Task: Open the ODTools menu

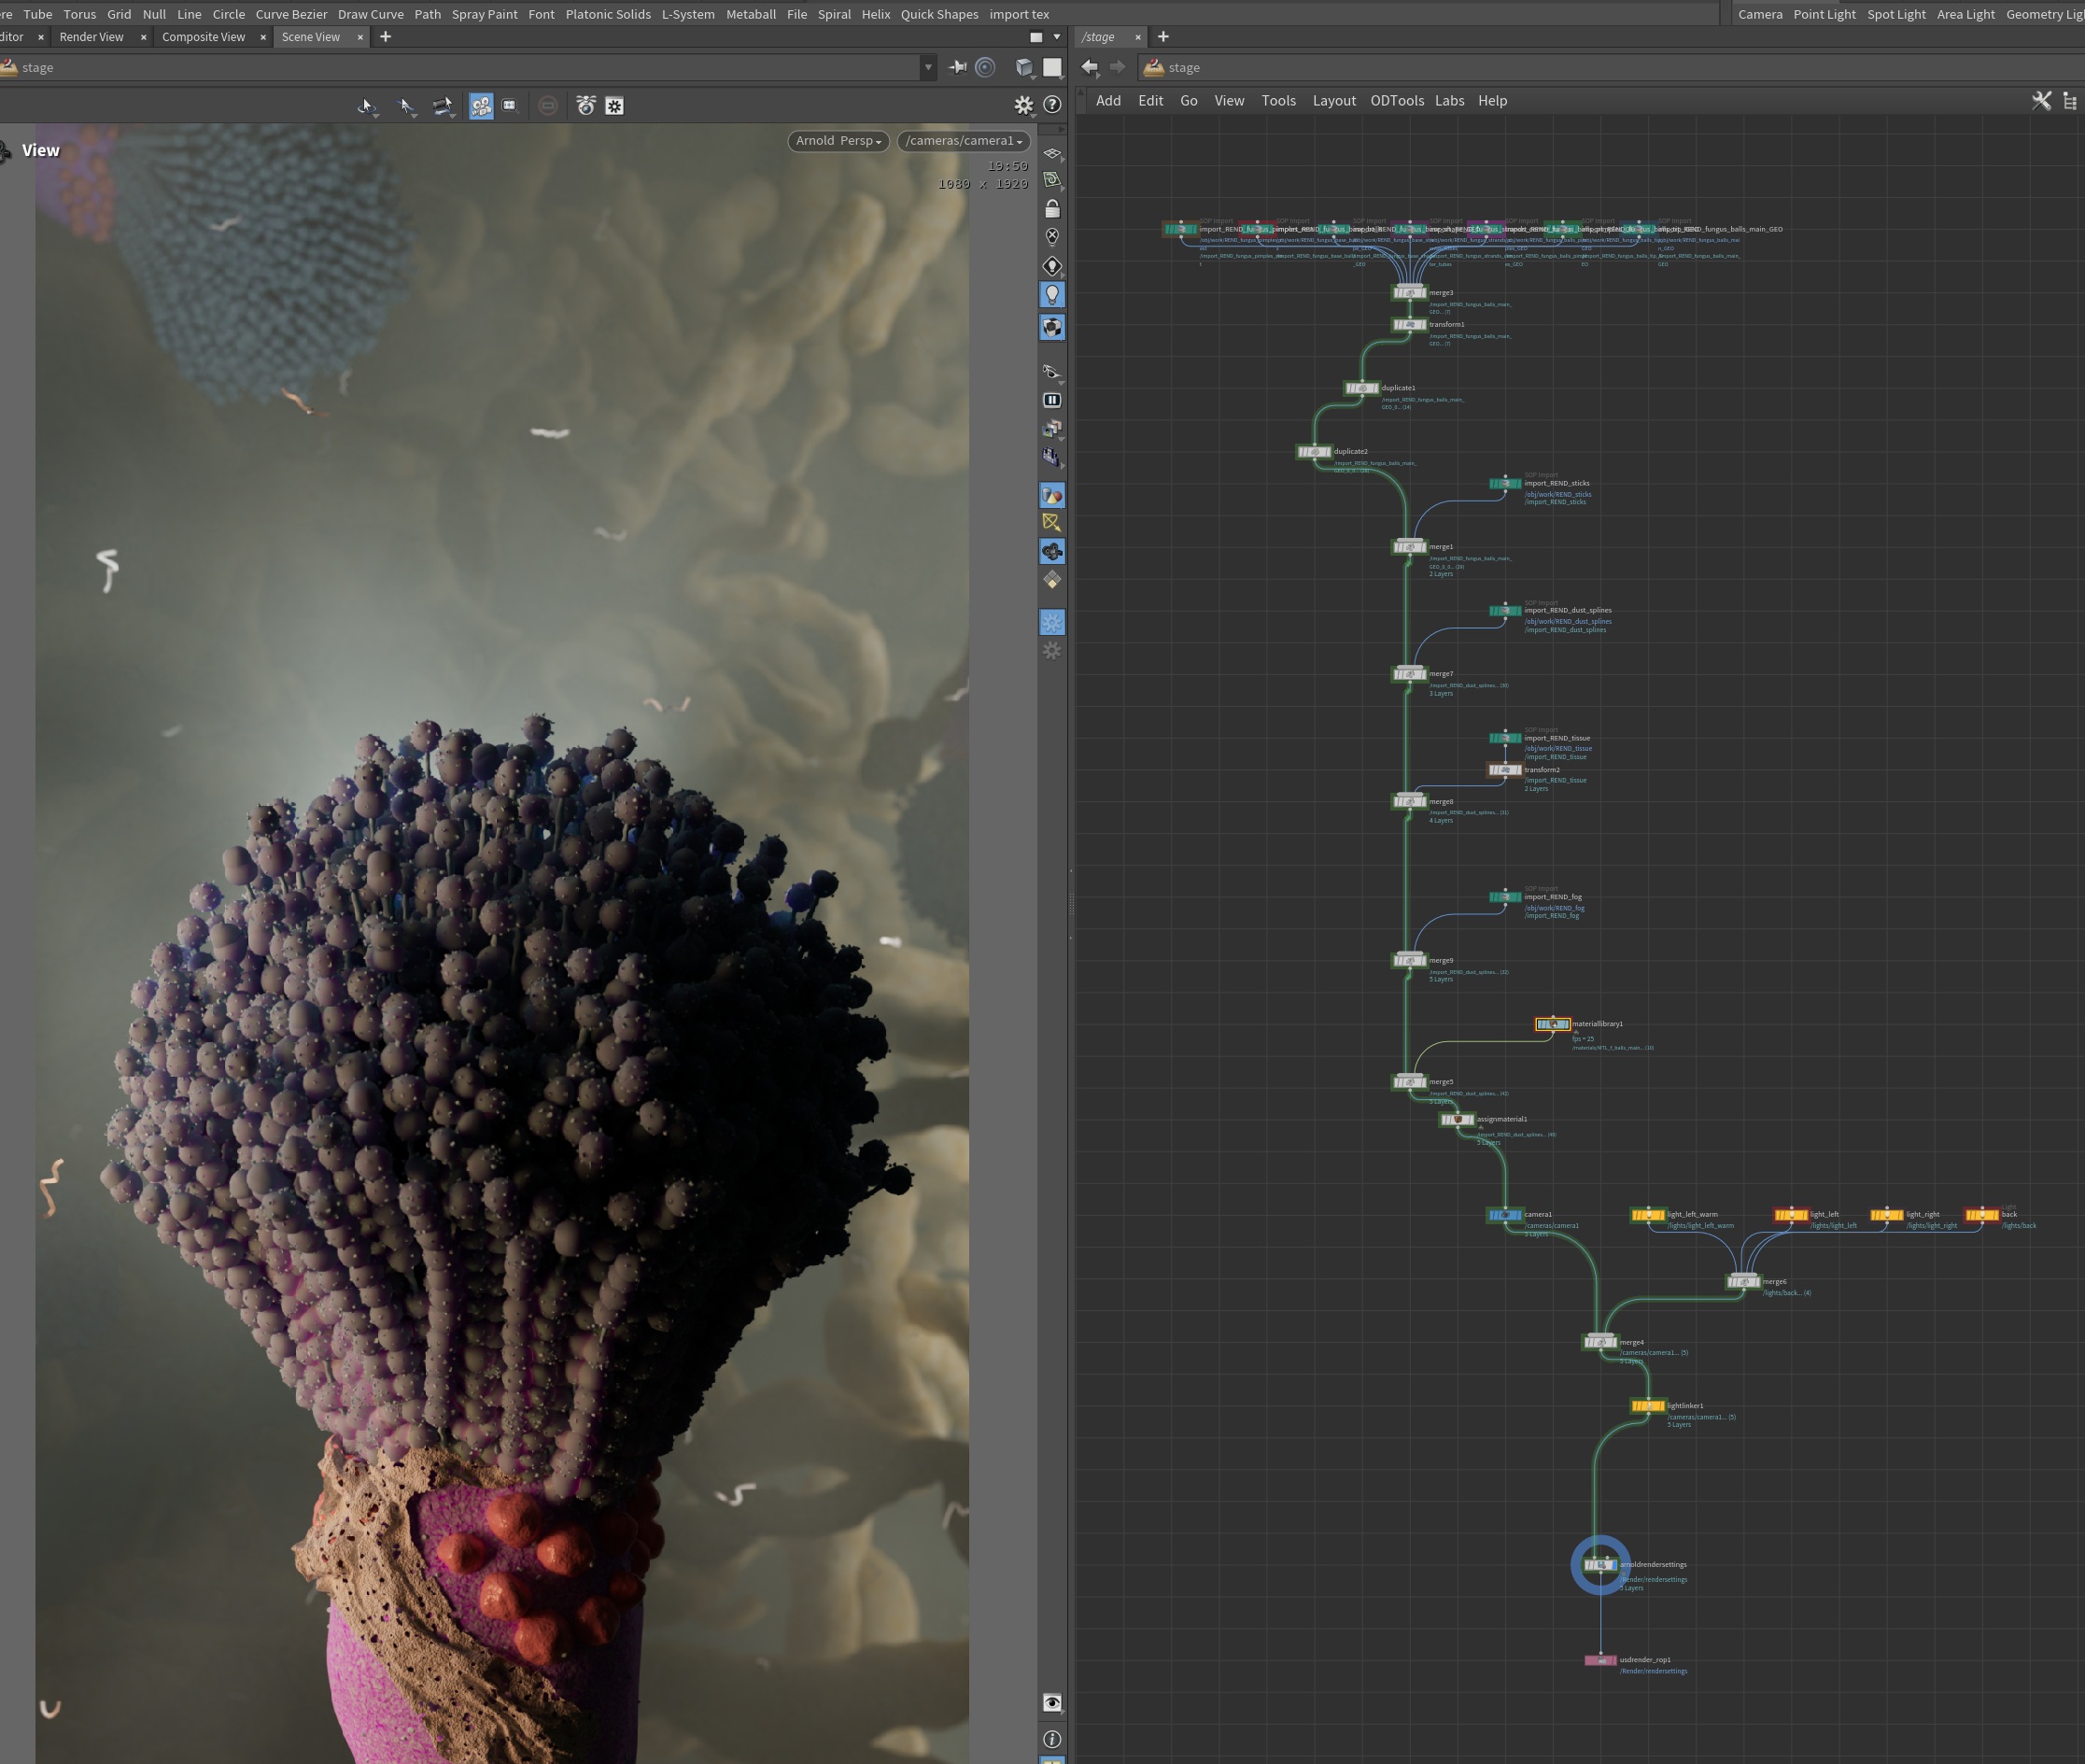Action: 1397,101
